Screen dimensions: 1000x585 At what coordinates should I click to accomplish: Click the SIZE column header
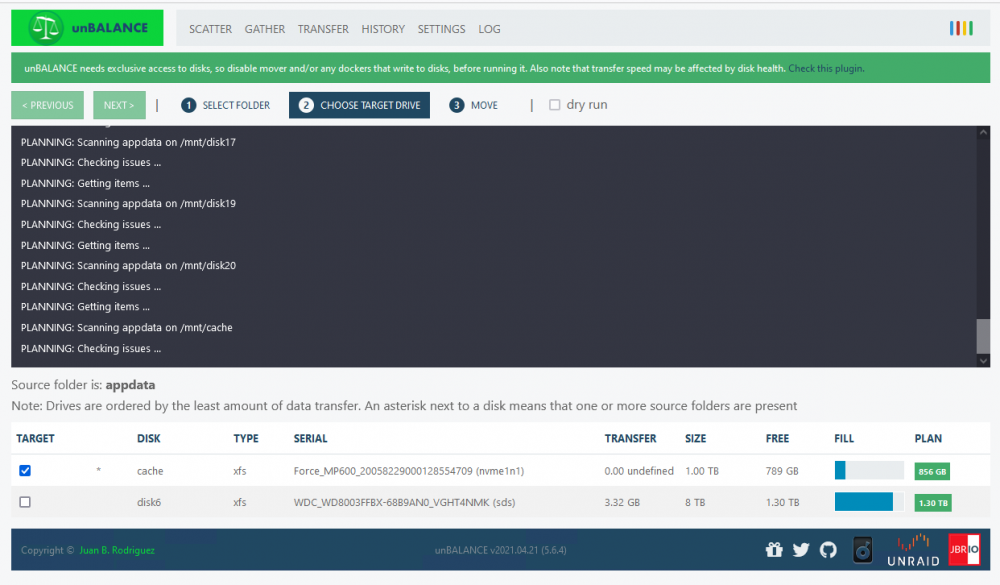pyautogui.click(x=695, y=438)
